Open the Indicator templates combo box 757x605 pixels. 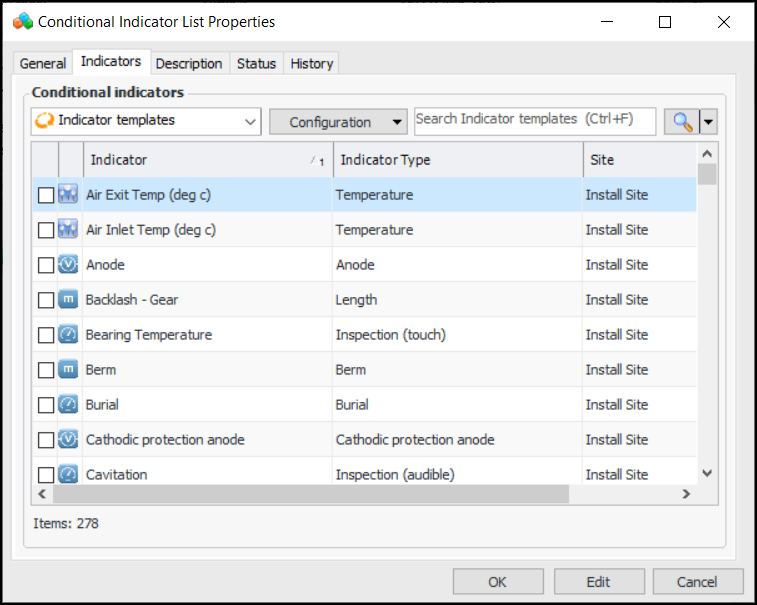pos(145,121)
